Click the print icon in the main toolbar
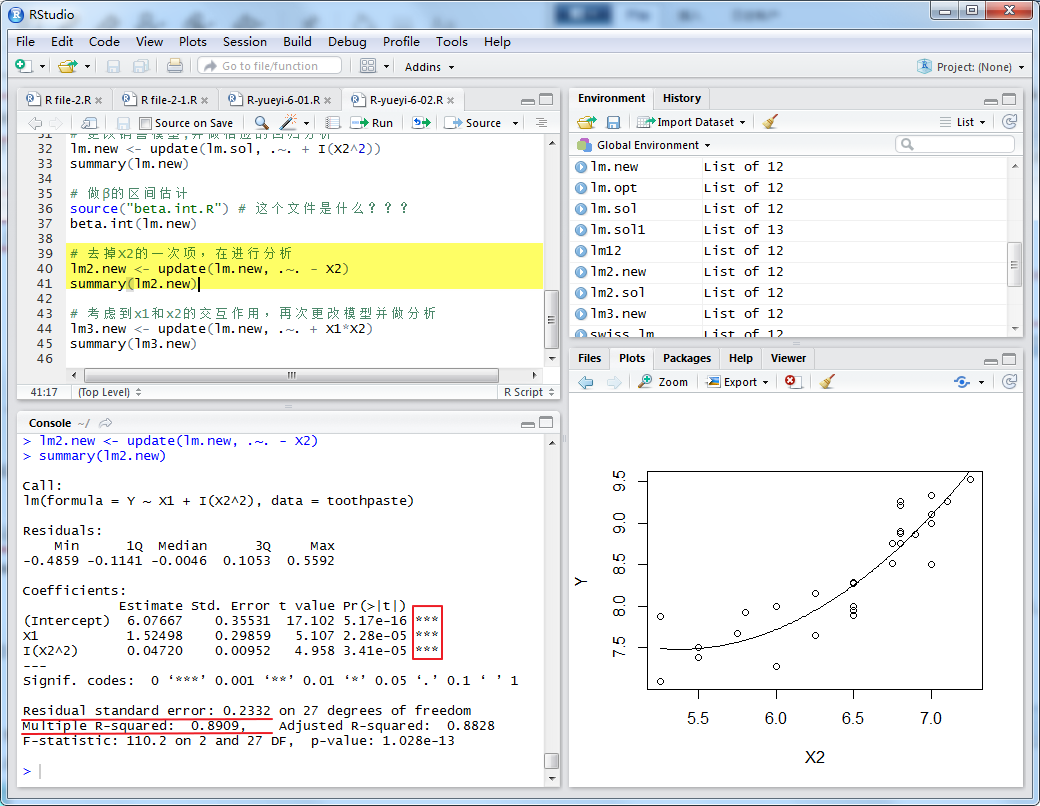This screenshot has height=806, width=1040. click(175, 66)
